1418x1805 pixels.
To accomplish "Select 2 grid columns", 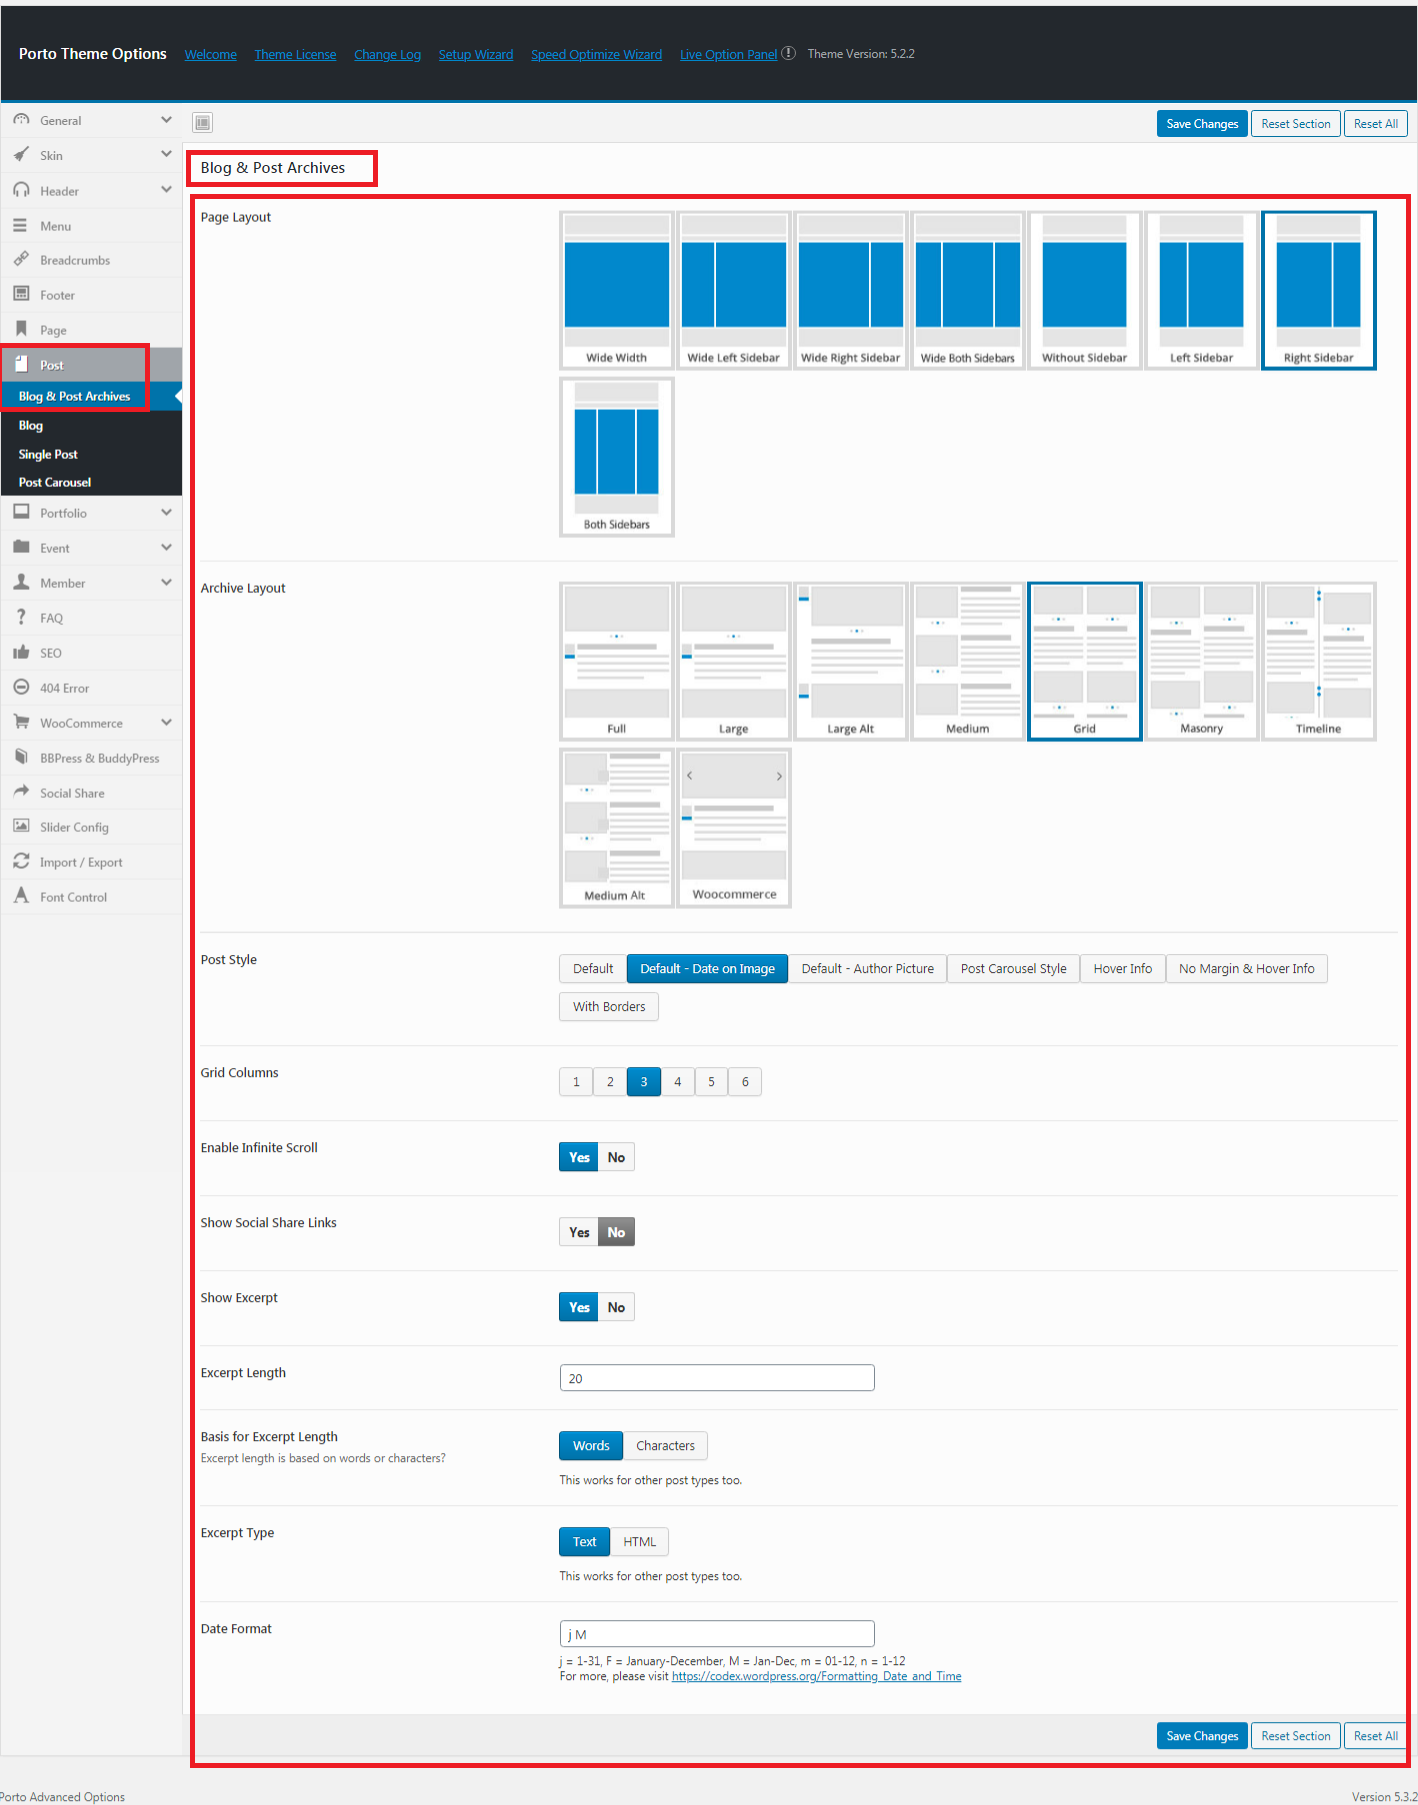I will pos(610,1082).
